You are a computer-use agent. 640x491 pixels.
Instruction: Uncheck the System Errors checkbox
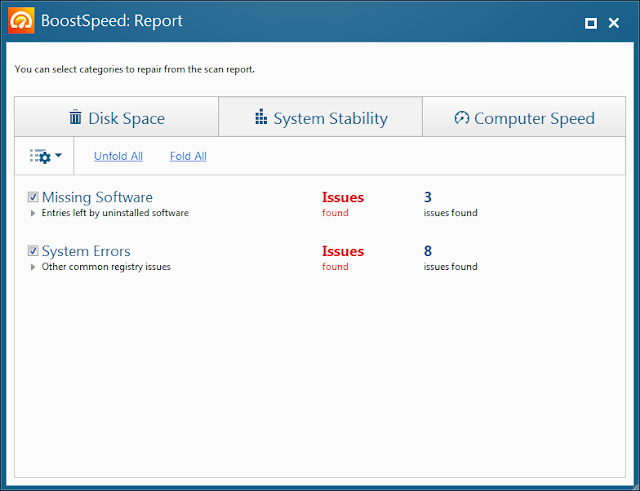[x=33, y=251]
